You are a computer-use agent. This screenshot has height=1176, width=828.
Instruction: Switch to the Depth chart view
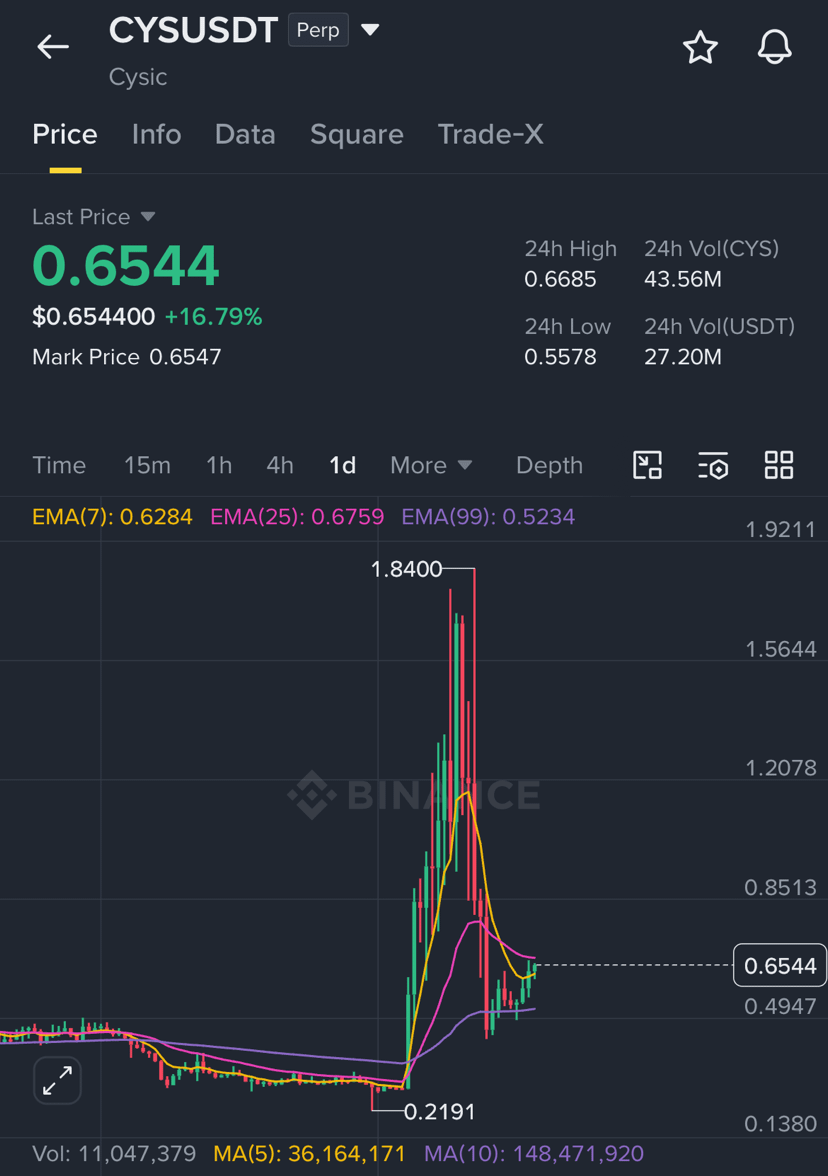549,465
